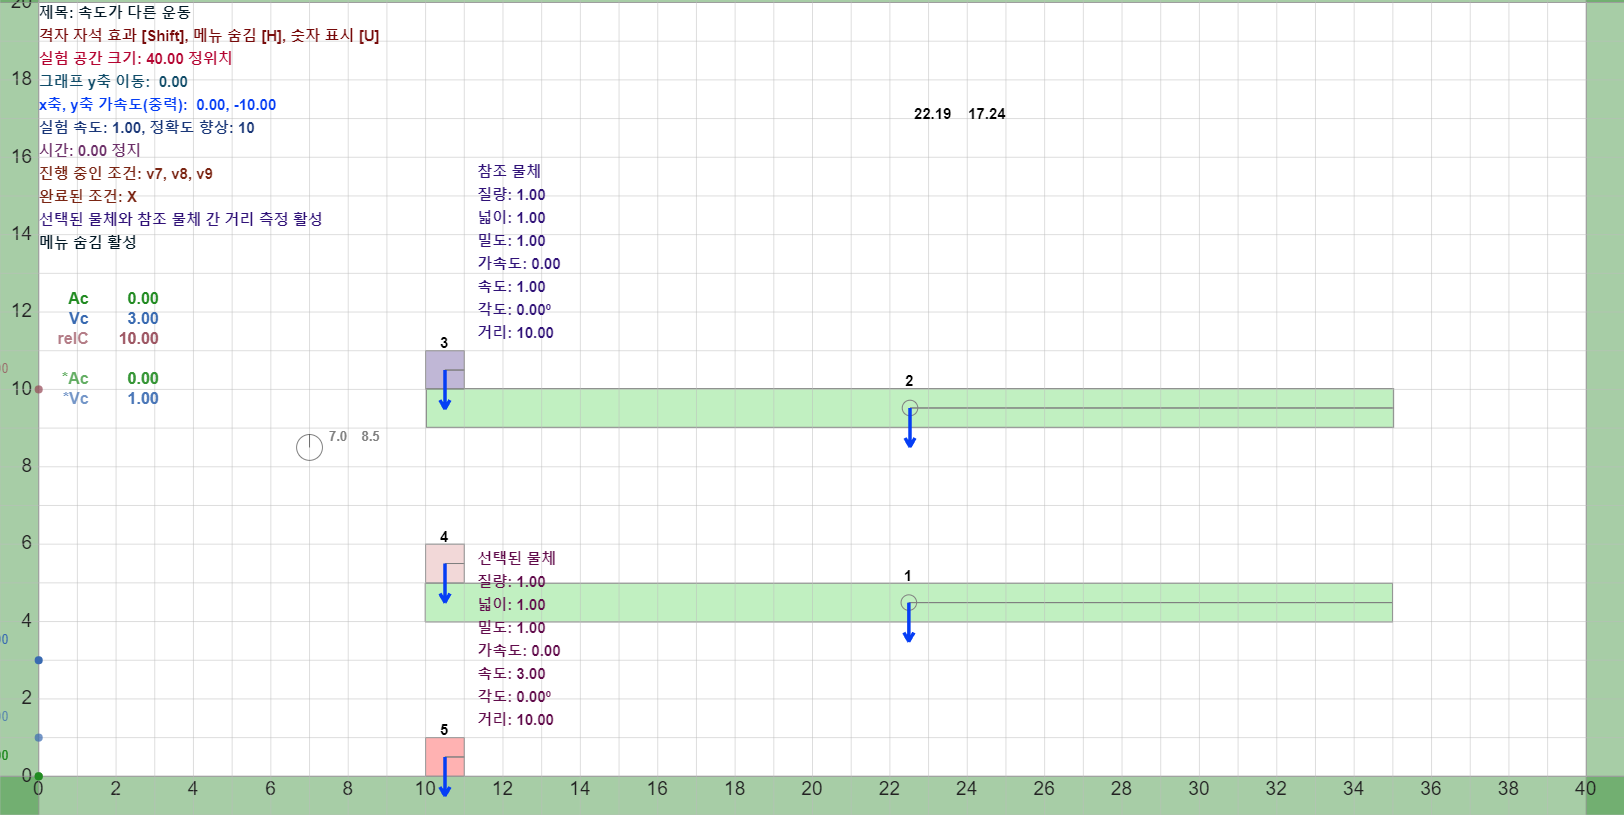Viewport: 1624px width, 815px height.
Task: Click the circle handle of bar 2
Action: 910,408
